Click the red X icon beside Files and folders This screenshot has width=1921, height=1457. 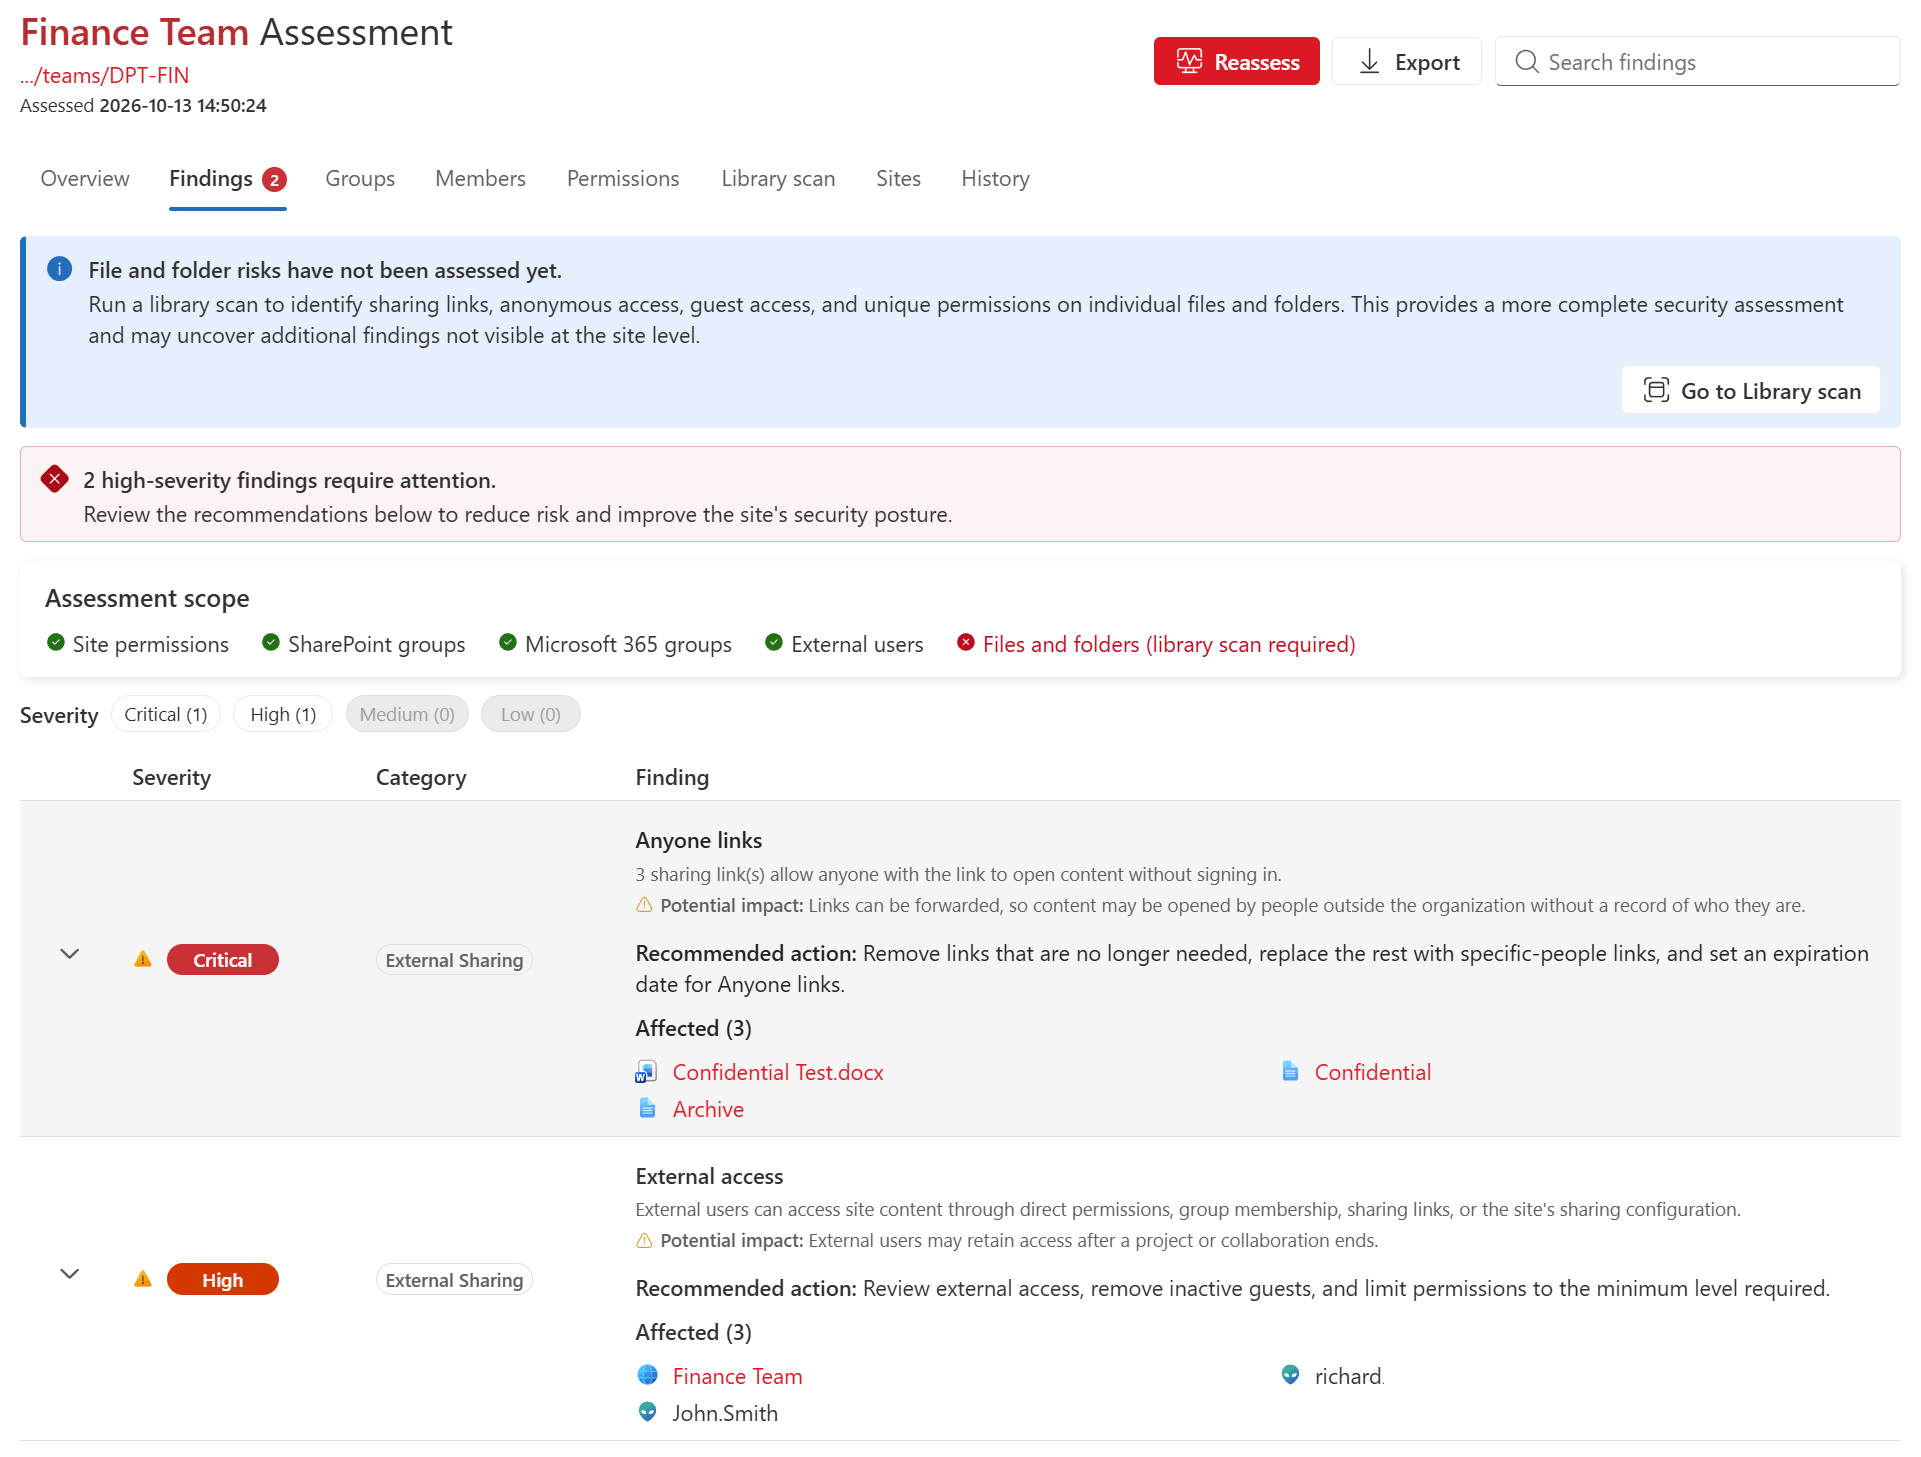click(x=965, y=642)
